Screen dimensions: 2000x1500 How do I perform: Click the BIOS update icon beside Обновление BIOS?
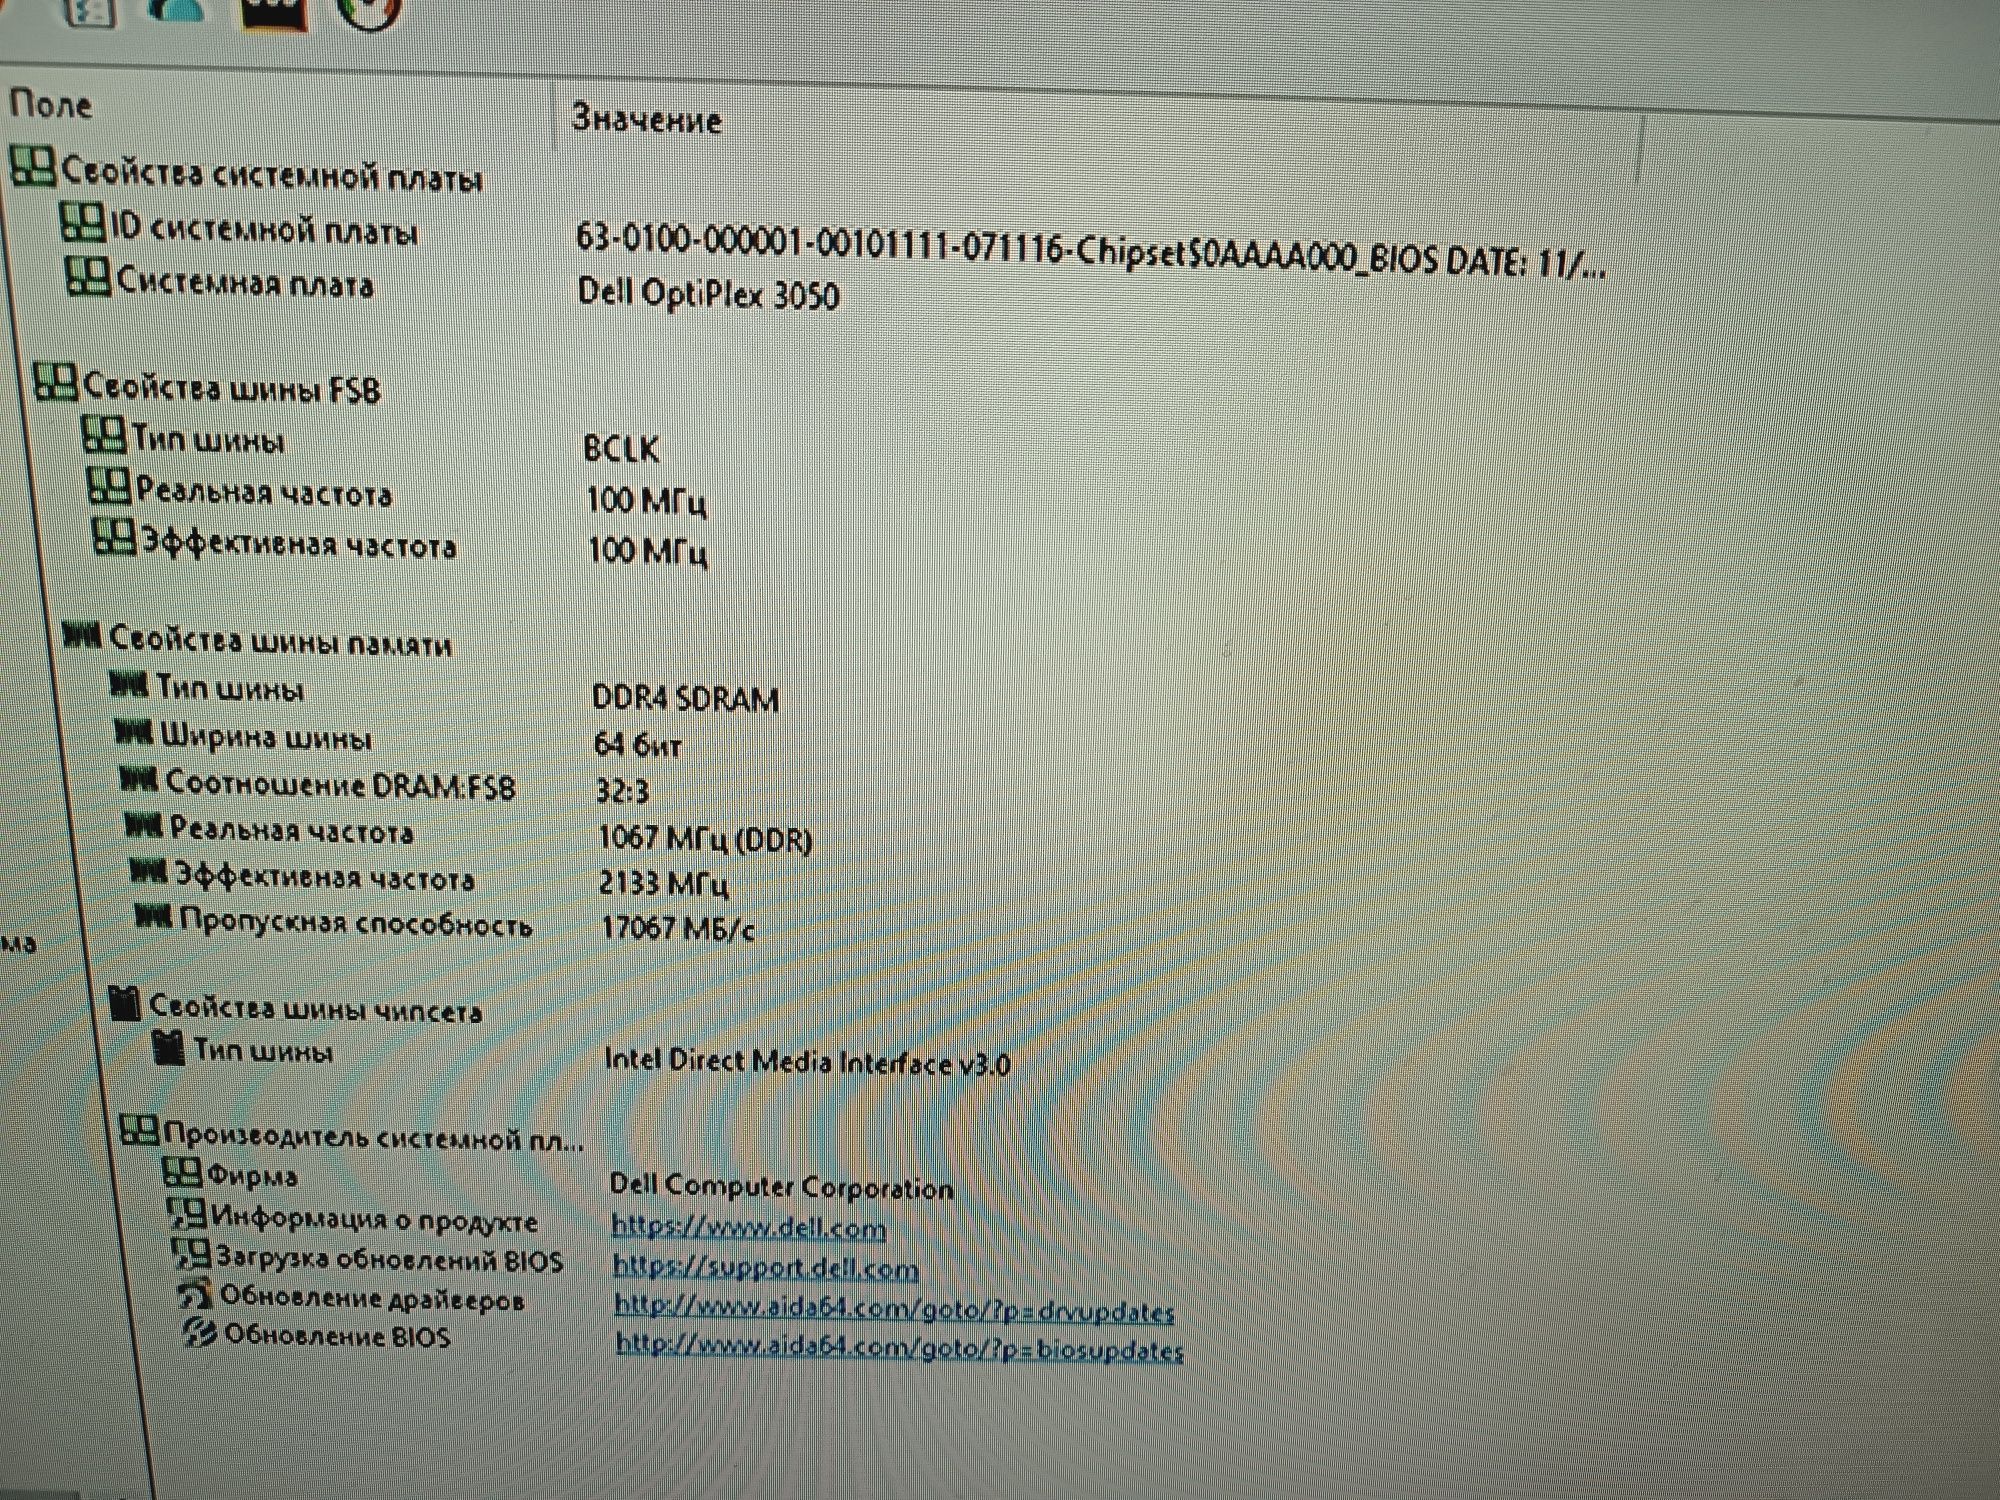(x=200, y=1332)
